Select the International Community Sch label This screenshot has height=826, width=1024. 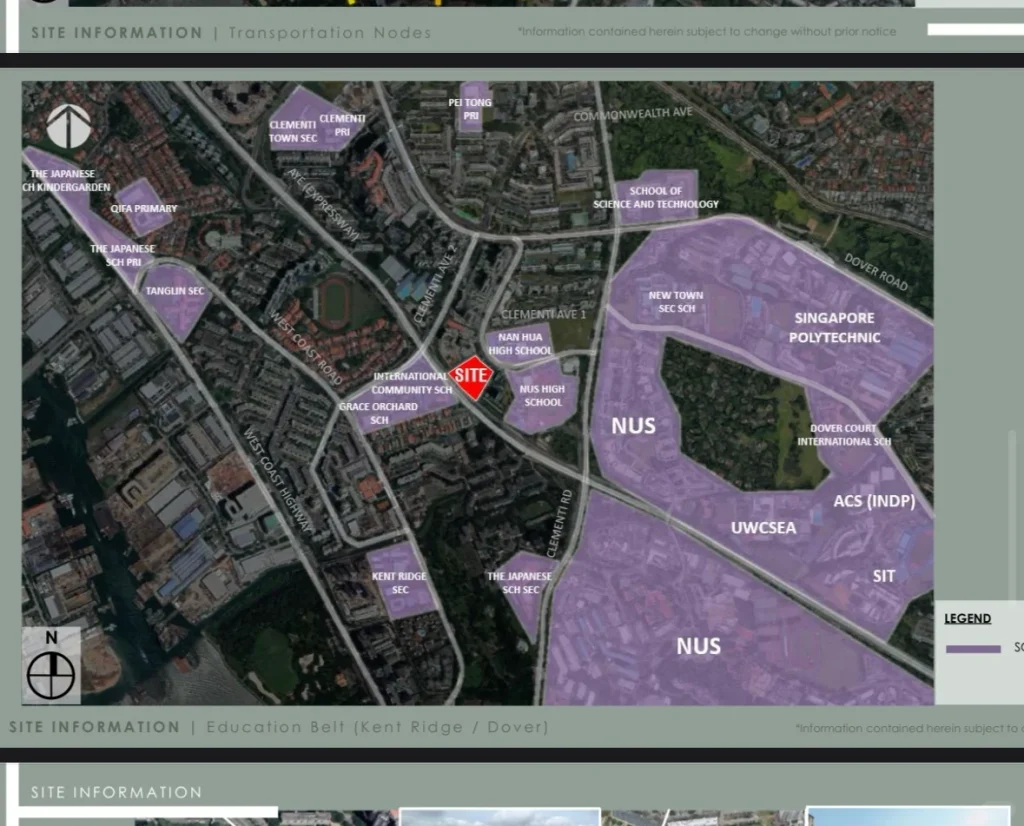pyautogui.click(x=411, y=383)
